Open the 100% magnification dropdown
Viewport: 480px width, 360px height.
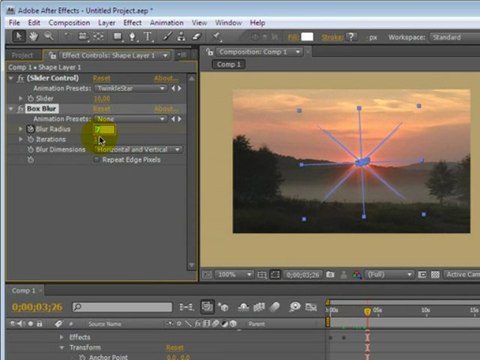click(x=234, y=275)
